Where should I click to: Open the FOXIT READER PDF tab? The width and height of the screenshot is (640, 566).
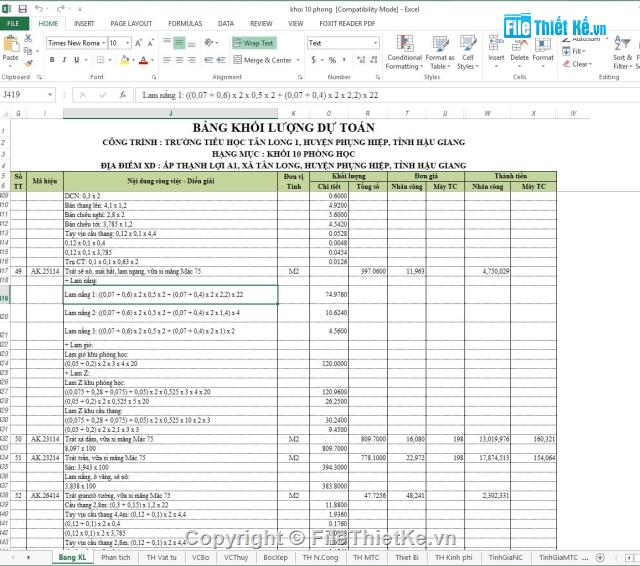[347, 24]
